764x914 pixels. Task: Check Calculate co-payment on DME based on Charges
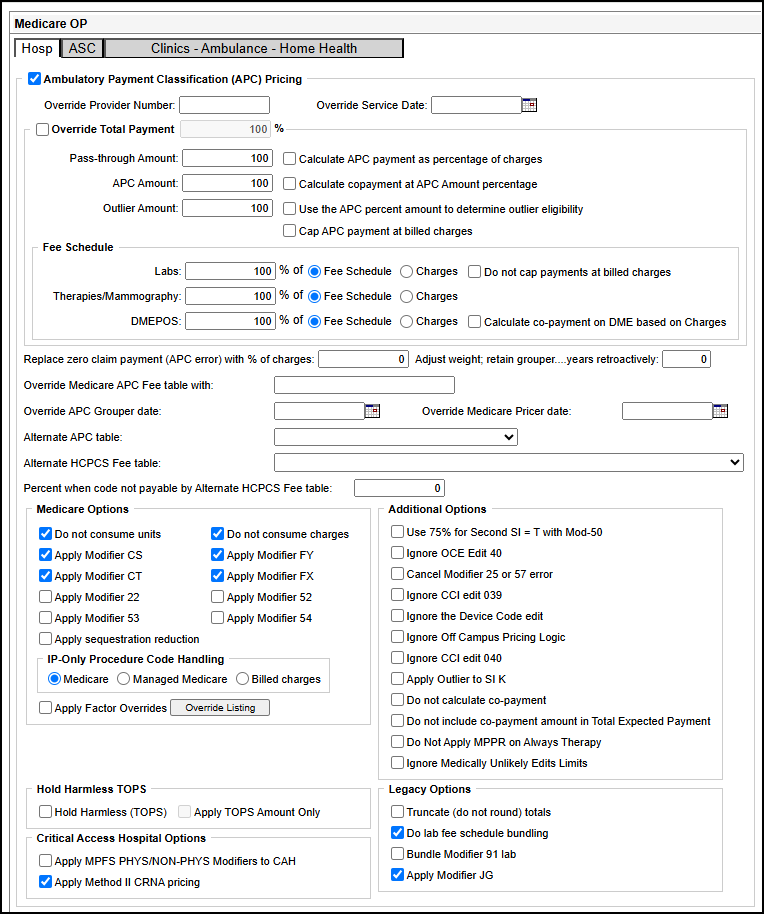click(475, 322)
